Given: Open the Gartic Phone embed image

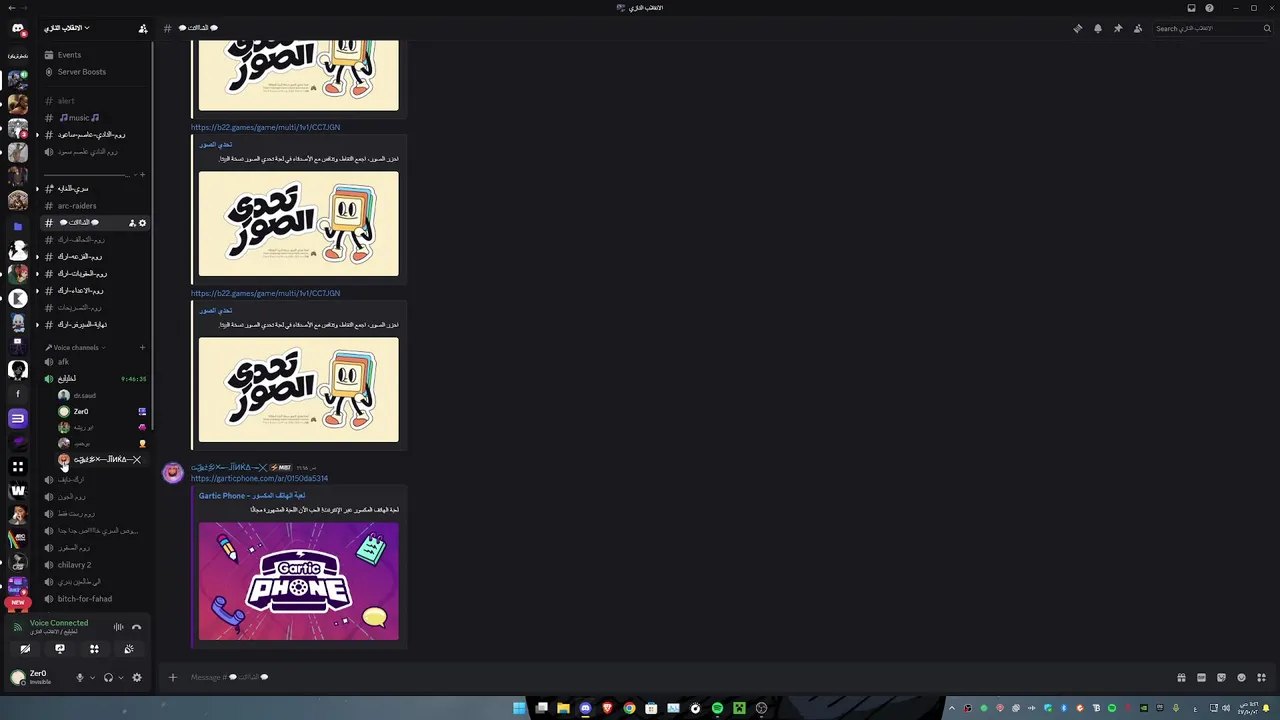Looking at the screenshot, I should coord(298,581).
